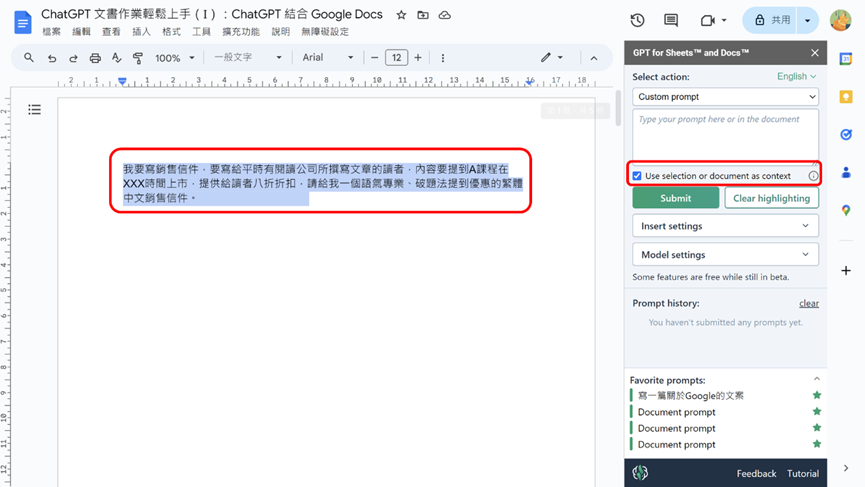Run spelling and grammar check
Screen dimensions: 865x487
(x=116, y=57)
